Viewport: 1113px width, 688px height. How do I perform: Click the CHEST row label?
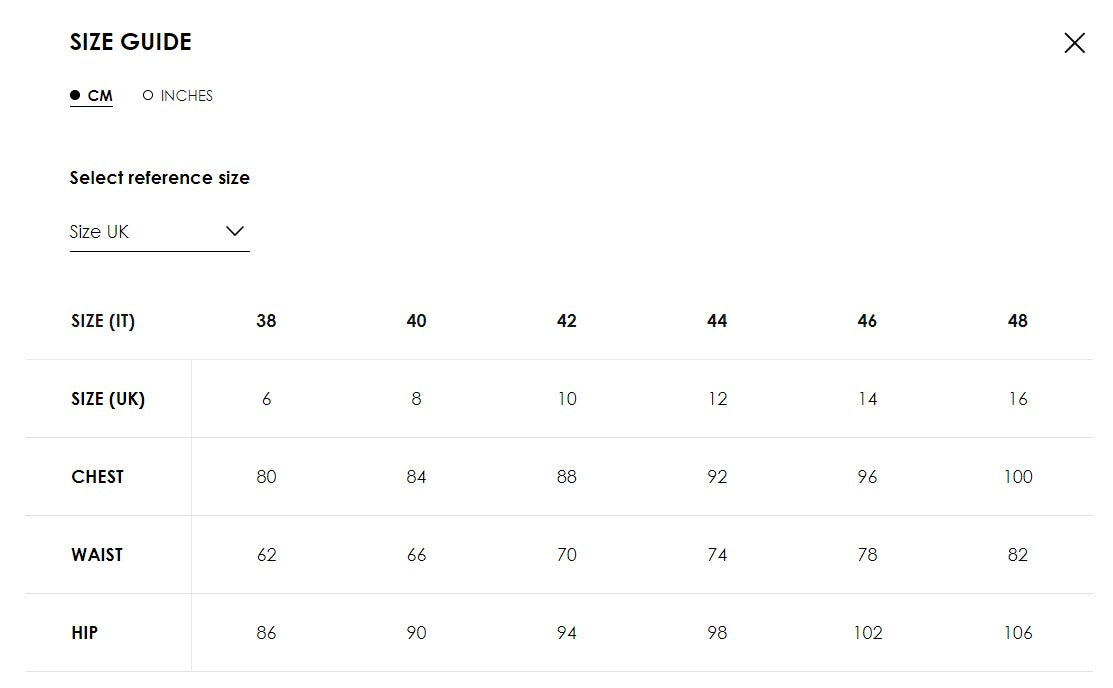pos(98,477)
